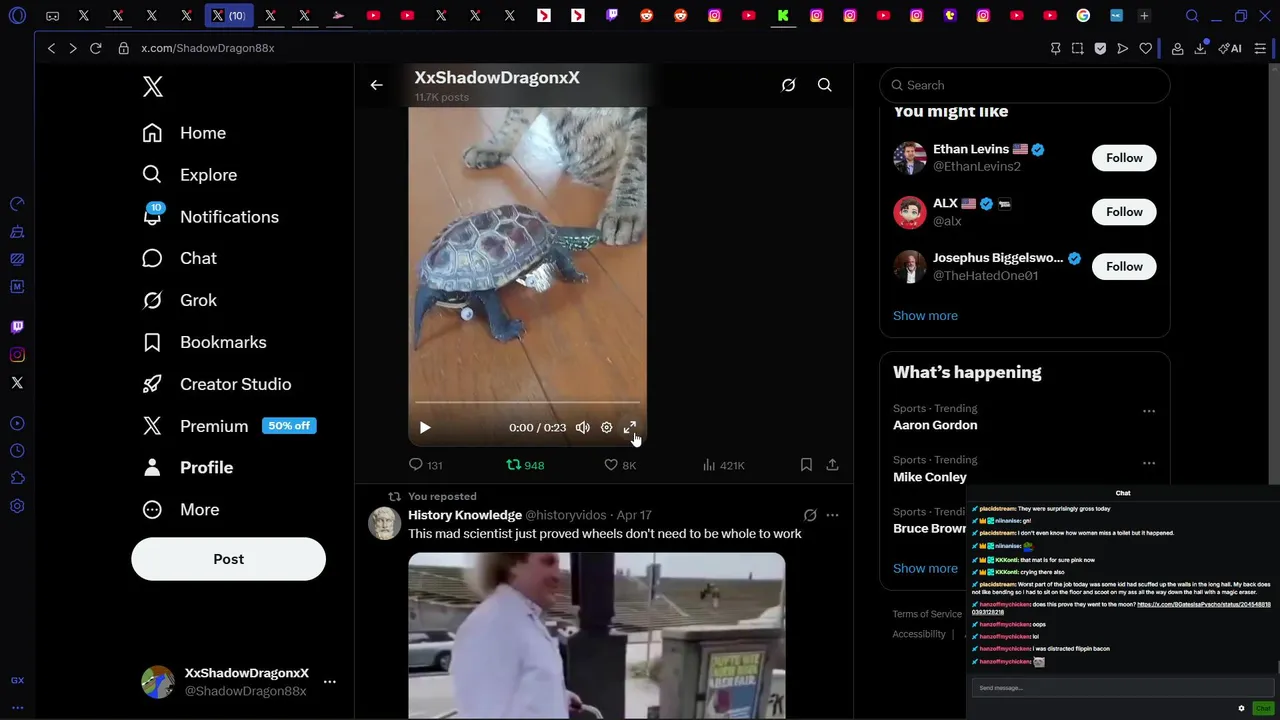Seek on the turtle video progress bar
Viewport: 1280px width, 720px height.
(527, 404)
